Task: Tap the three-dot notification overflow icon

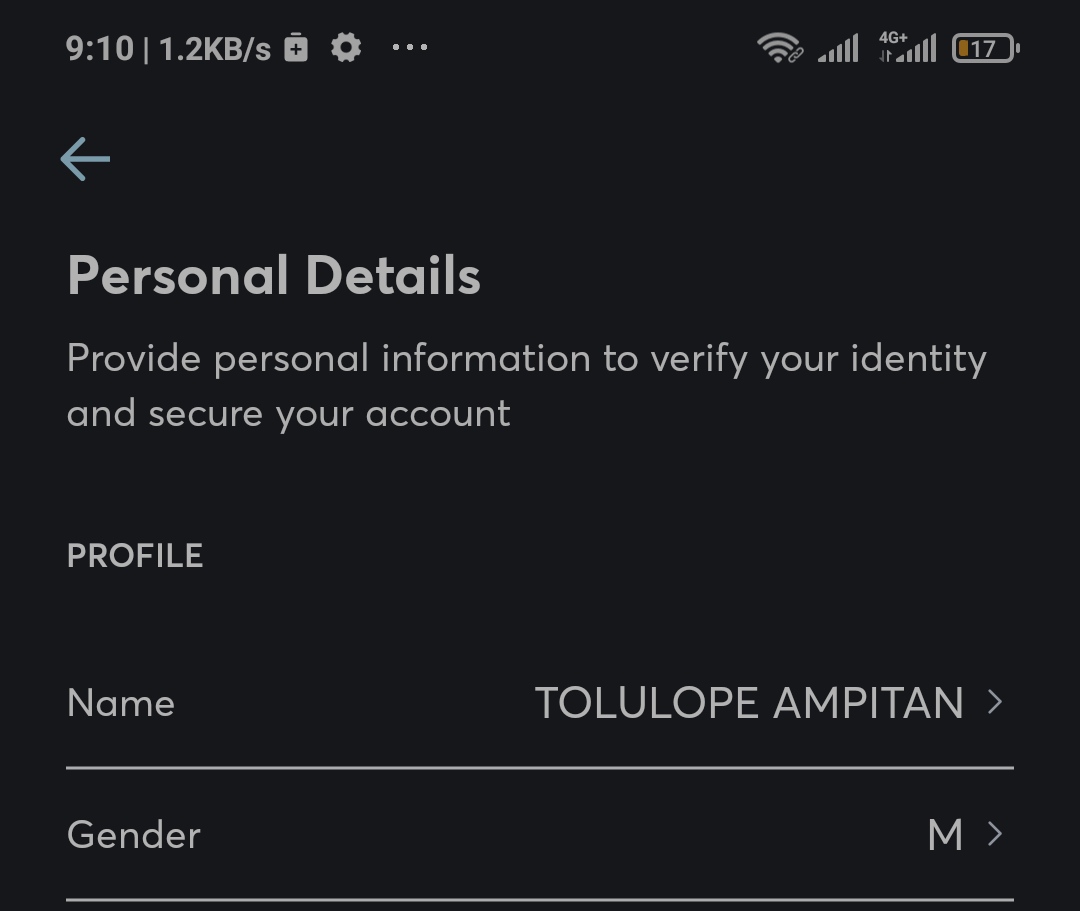Action: (410, 47)
